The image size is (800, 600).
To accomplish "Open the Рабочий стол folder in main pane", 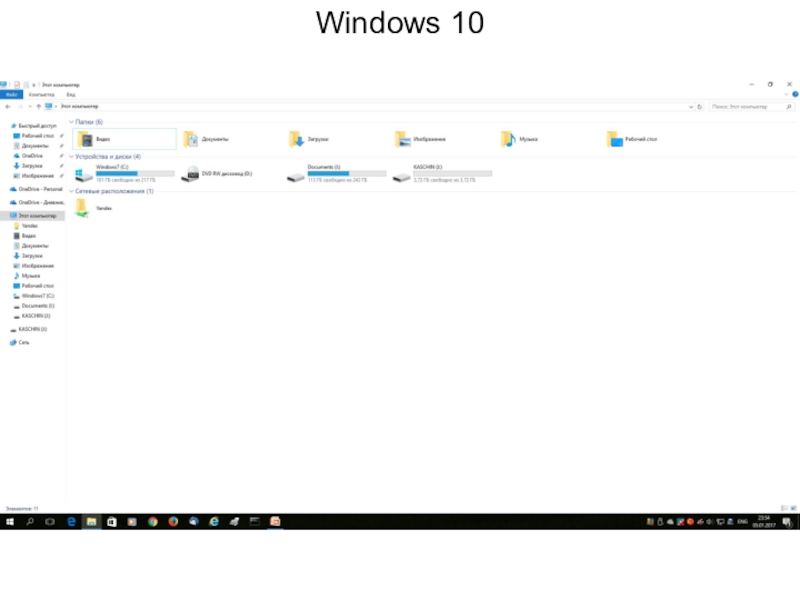I will (632, 139).
